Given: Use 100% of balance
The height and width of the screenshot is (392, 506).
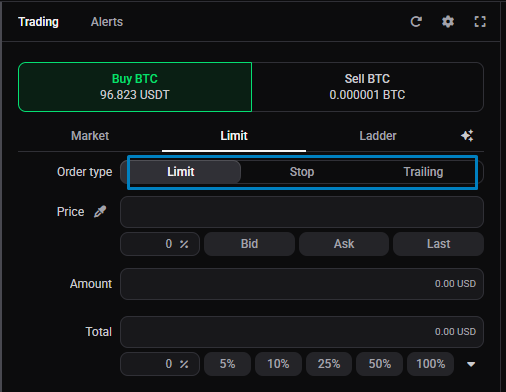Looking at the screenshot, I should point(430,364).
